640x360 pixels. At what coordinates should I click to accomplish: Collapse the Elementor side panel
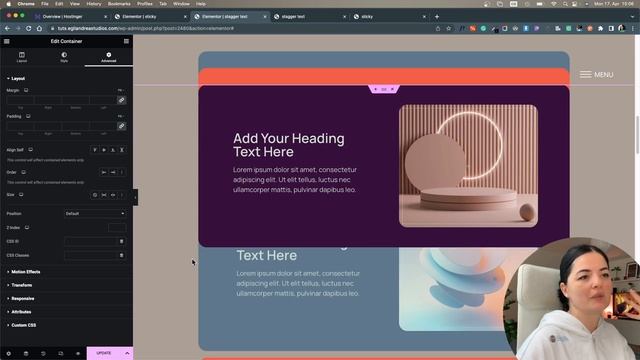(x=135, y=197)
